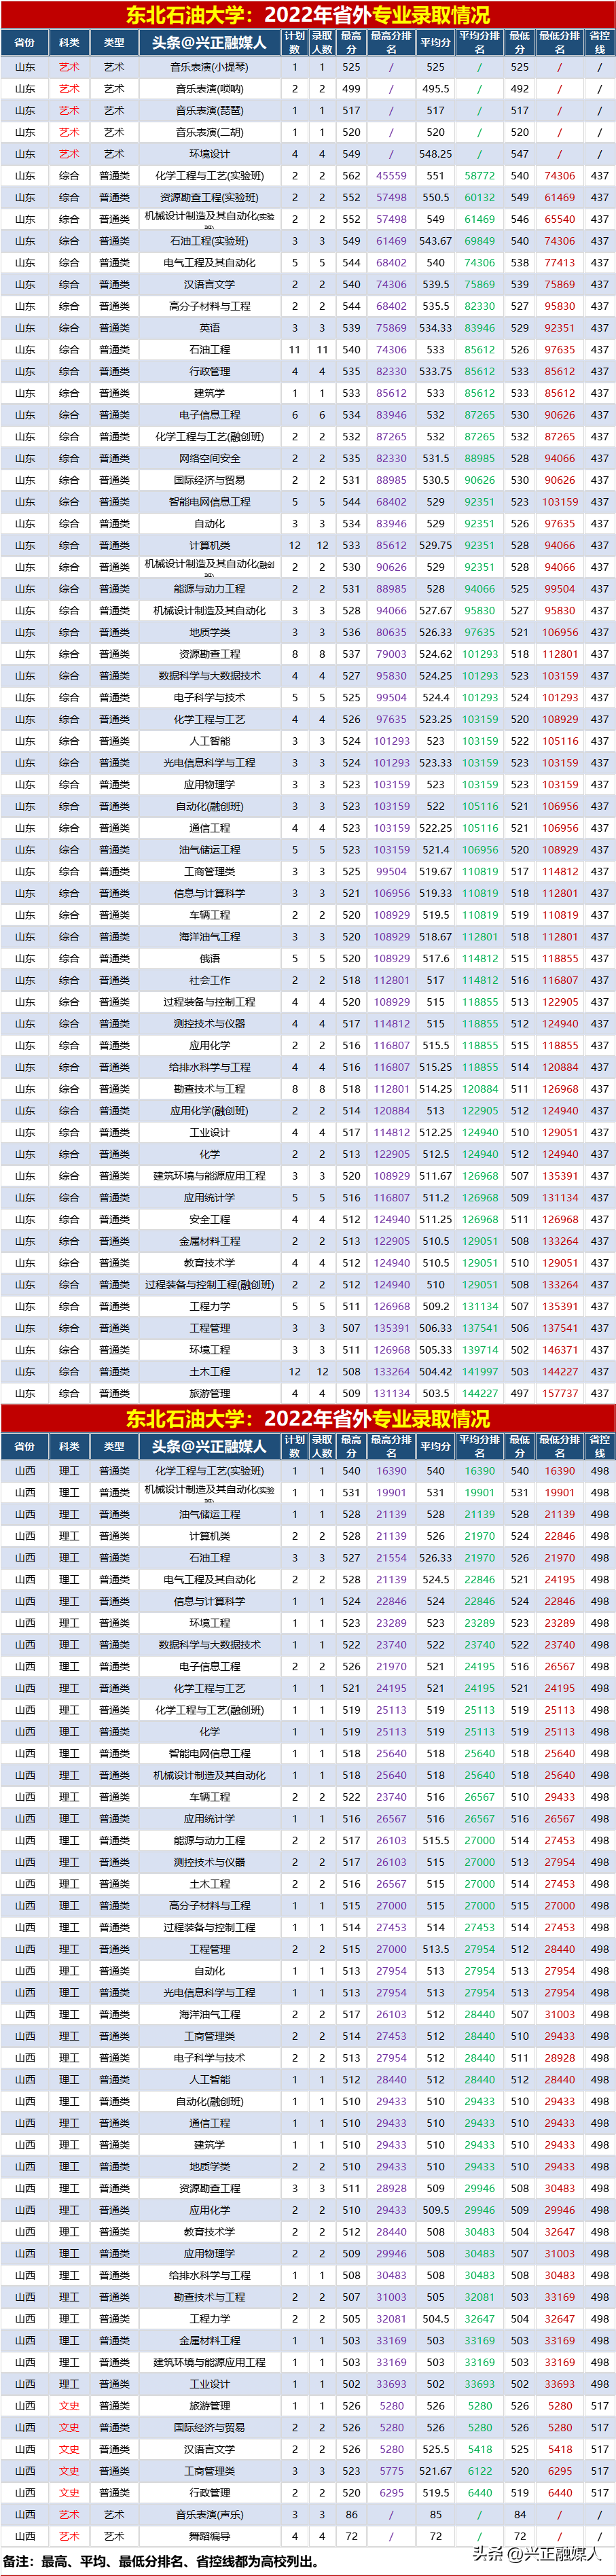This screenshot has height=2576, width=616.
Task: Select average score 524.62
Action: tap(435, 654)
